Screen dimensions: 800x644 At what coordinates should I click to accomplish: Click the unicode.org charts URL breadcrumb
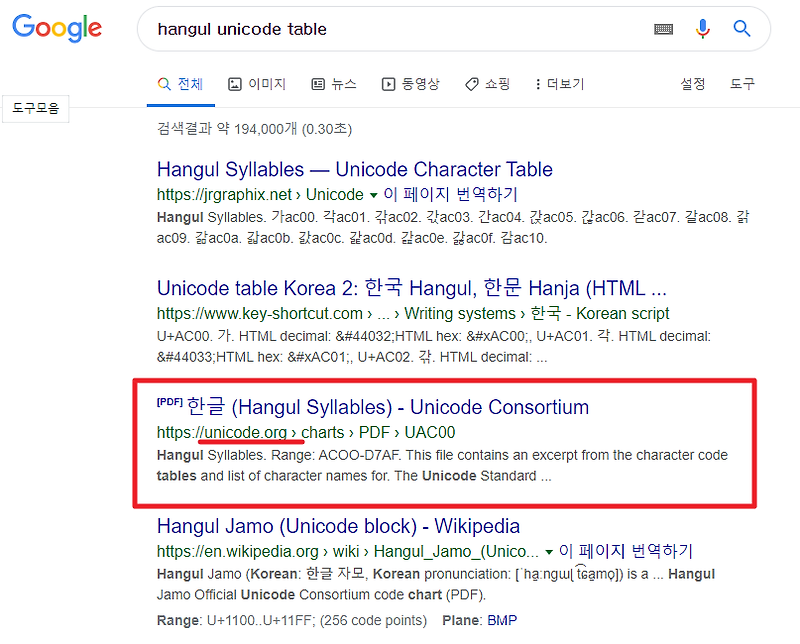(306, 433)
